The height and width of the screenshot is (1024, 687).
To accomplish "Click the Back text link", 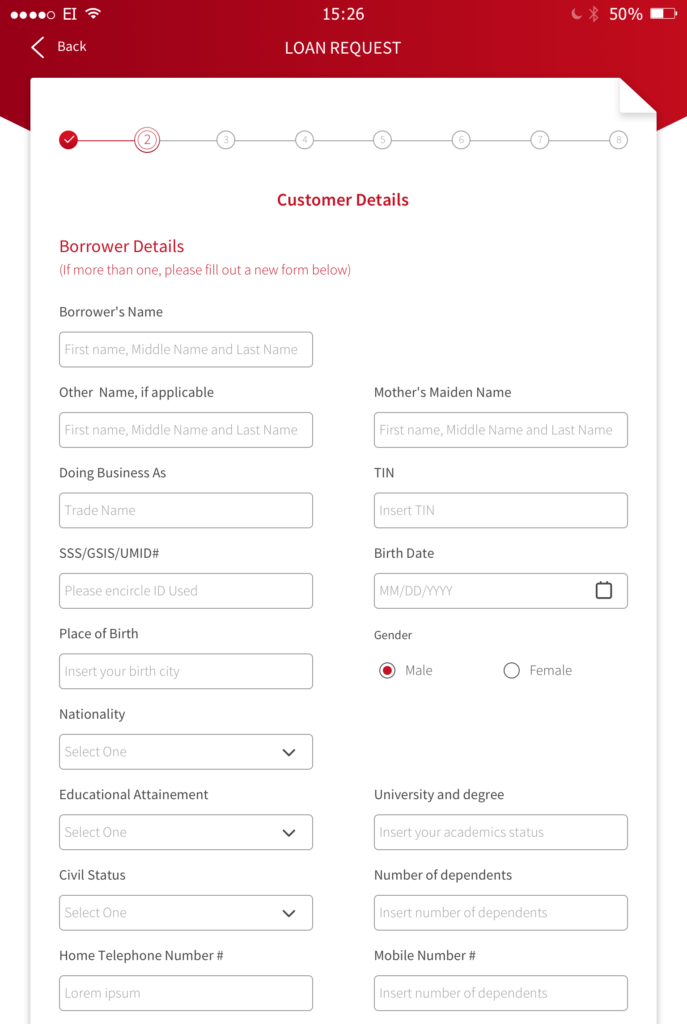I will (72, 46).
